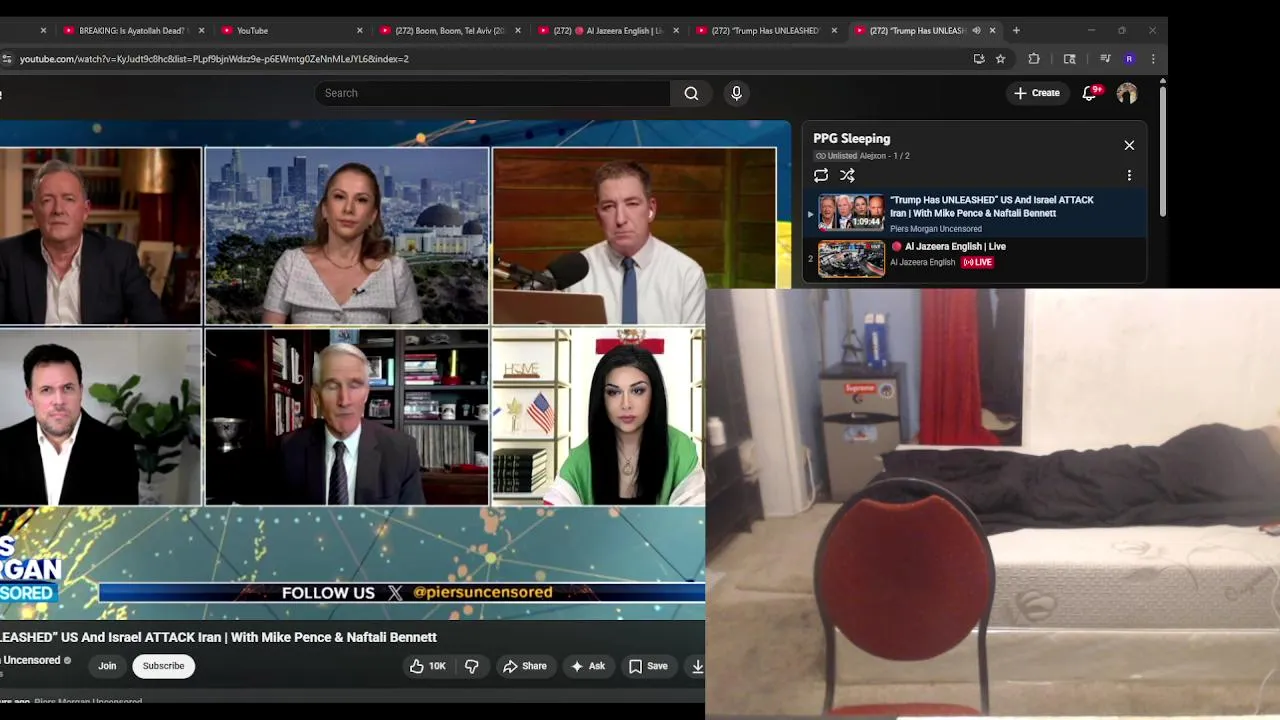Click Unlisted badge in playlist header
Viewport: 1280px width, 720px height.
click(836, 156)
